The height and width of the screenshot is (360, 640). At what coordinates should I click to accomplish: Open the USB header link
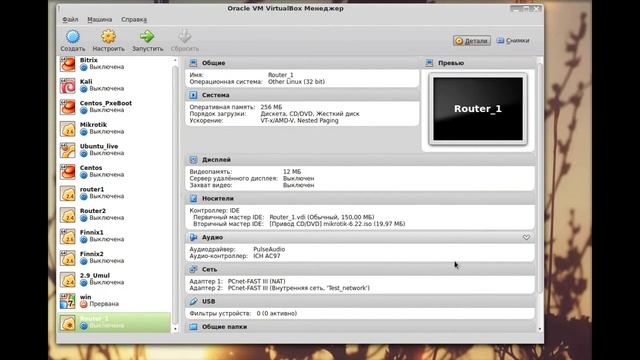(209, 301)
